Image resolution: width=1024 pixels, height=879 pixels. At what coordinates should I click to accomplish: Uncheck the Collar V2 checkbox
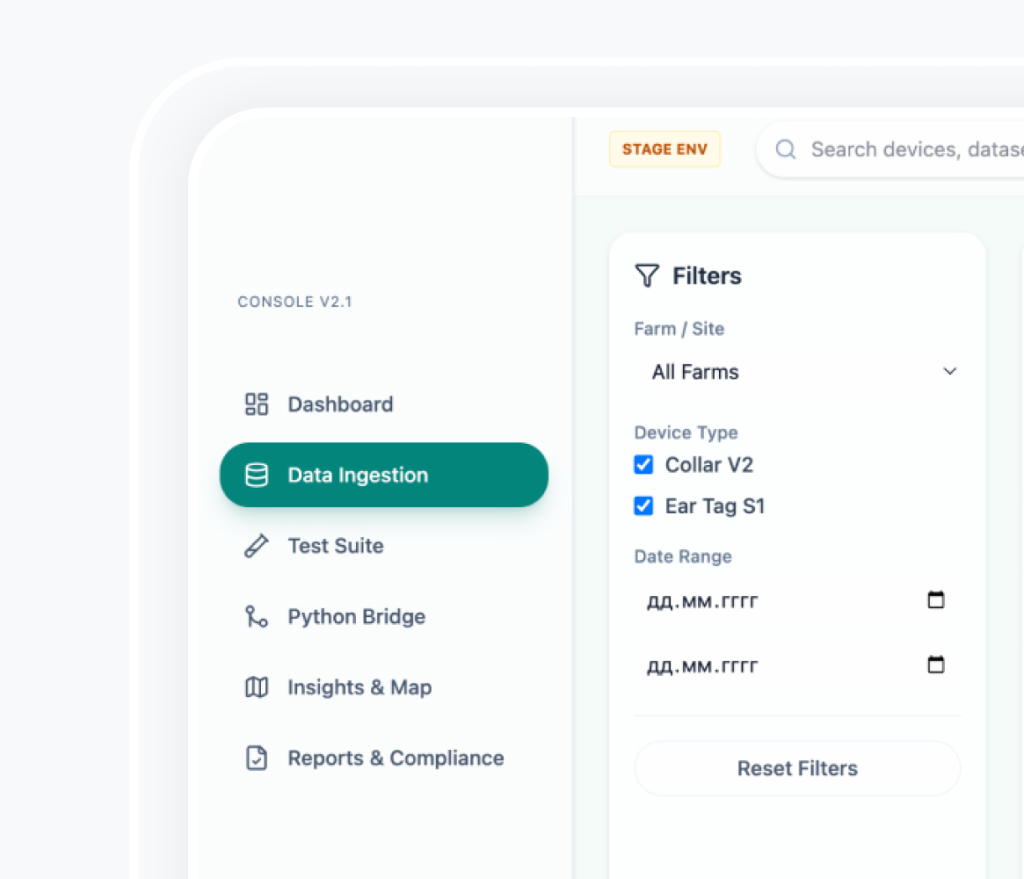644,465
